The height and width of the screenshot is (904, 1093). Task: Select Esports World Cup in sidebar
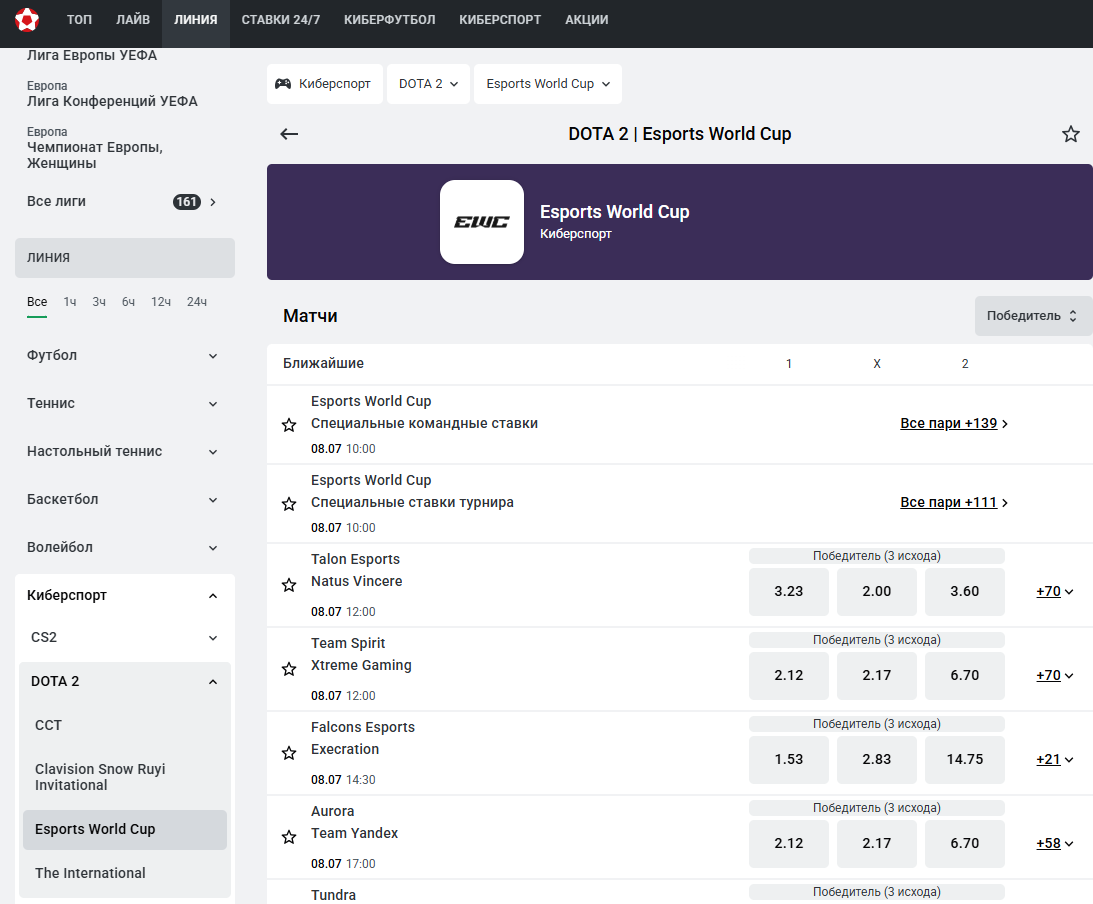125,829
